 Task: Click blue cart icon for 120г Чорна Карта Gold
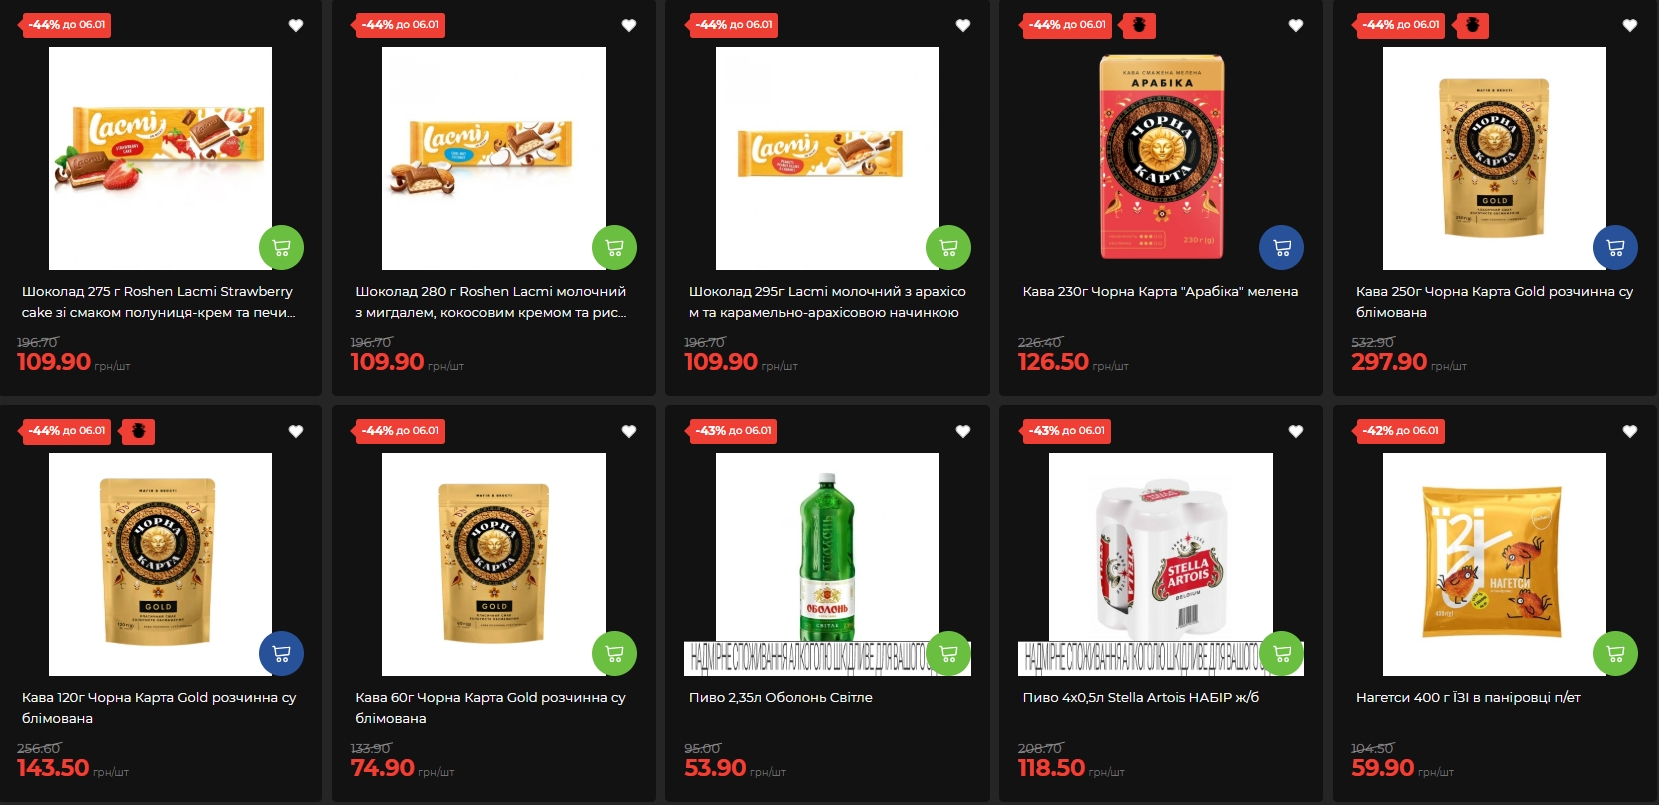coord(281,653)
